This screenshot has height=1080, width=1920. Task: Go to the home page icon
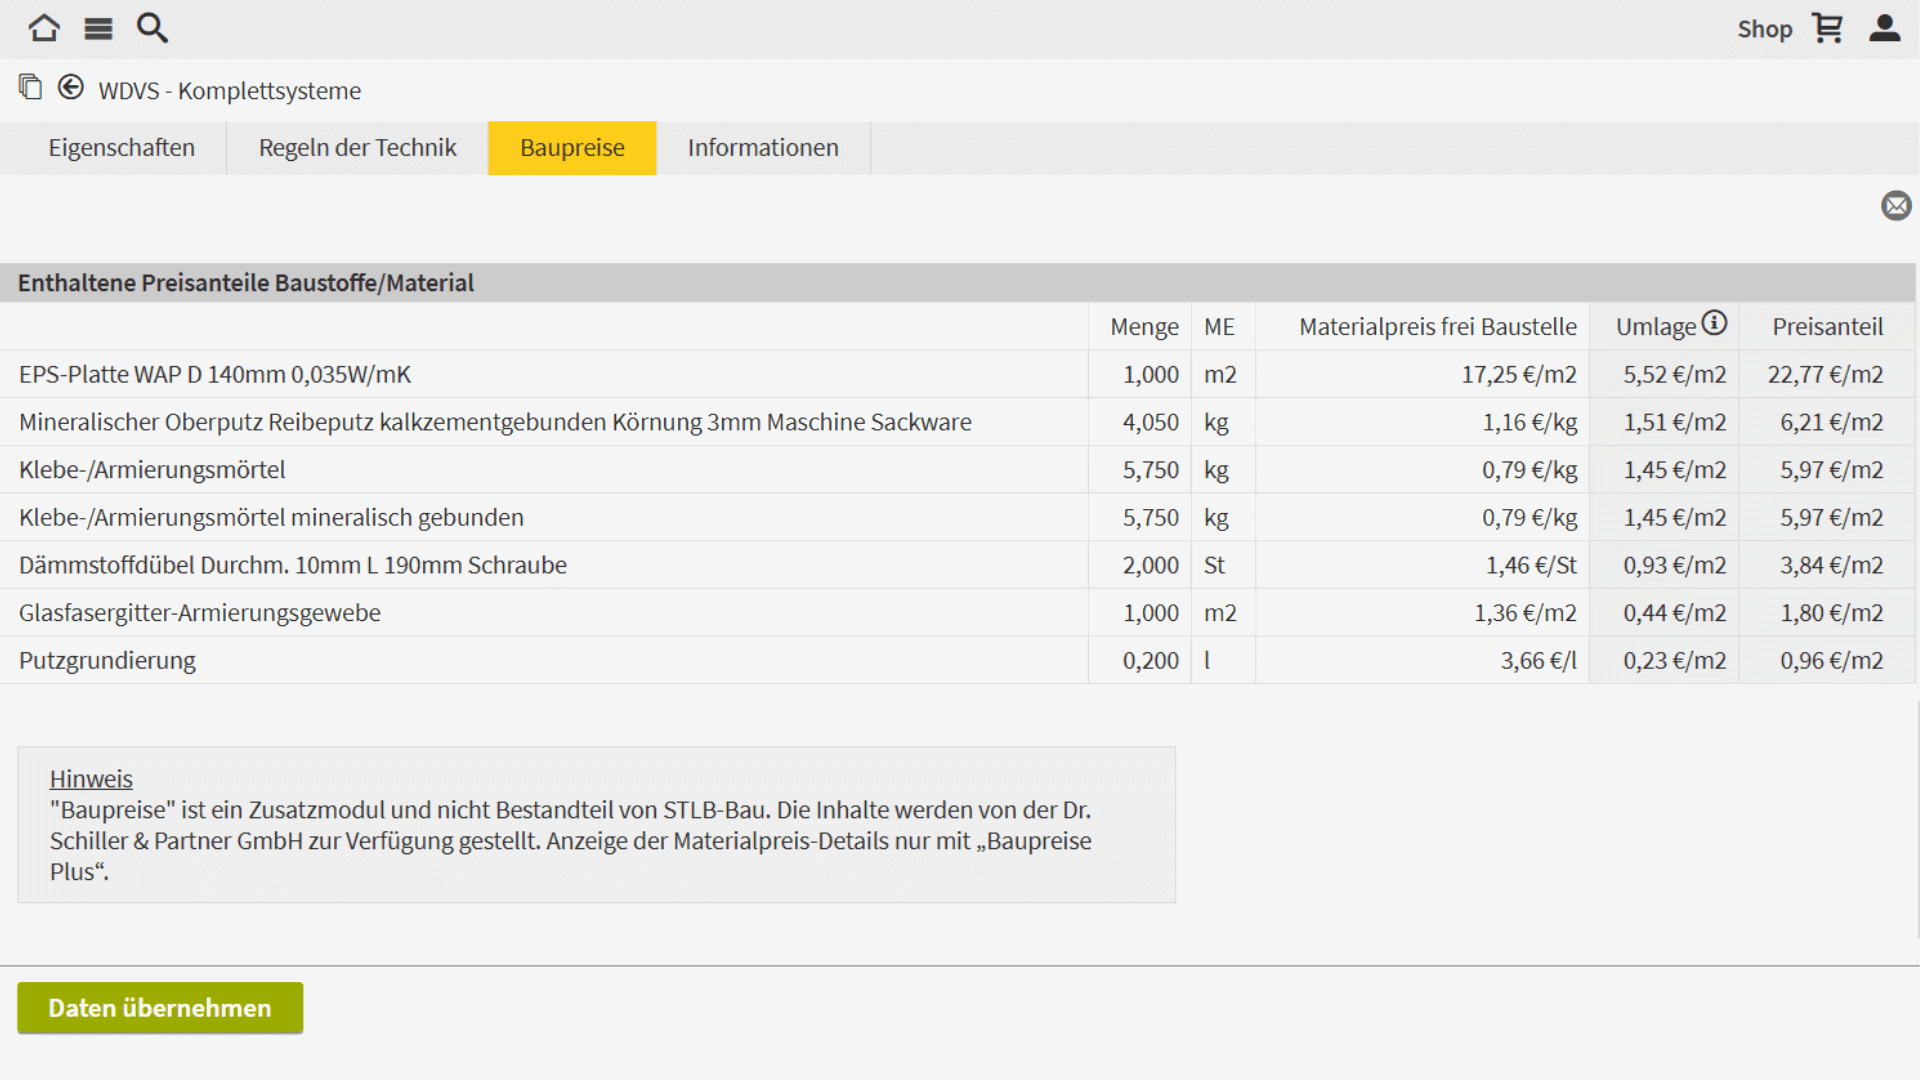[x=44, y=28]
